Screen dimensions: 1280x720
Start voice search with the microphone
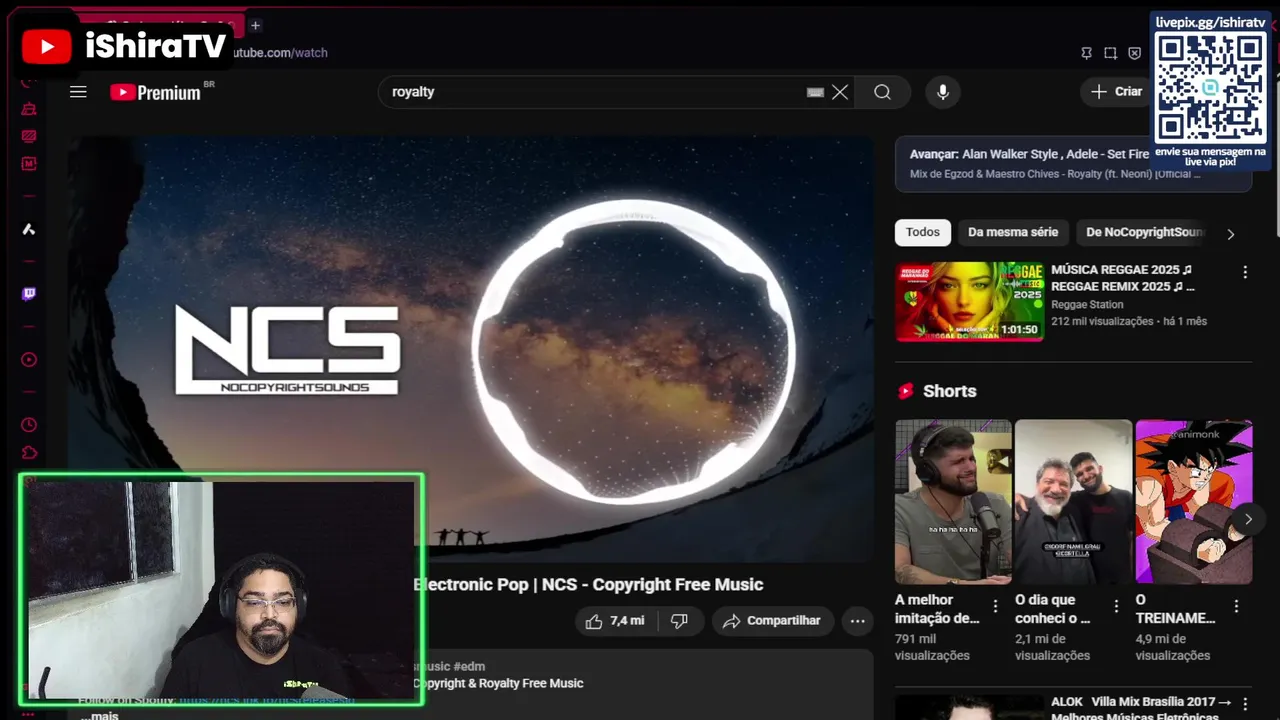pos(942,92)
